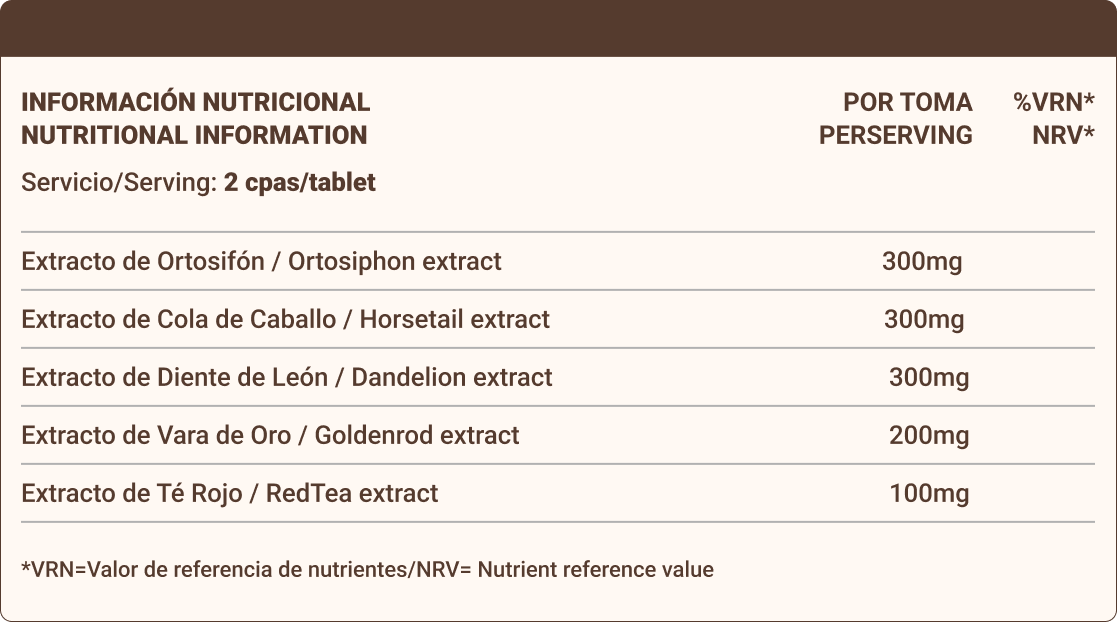
Task: Click the 100mg RedTea extract value
Action: point(929,494)
